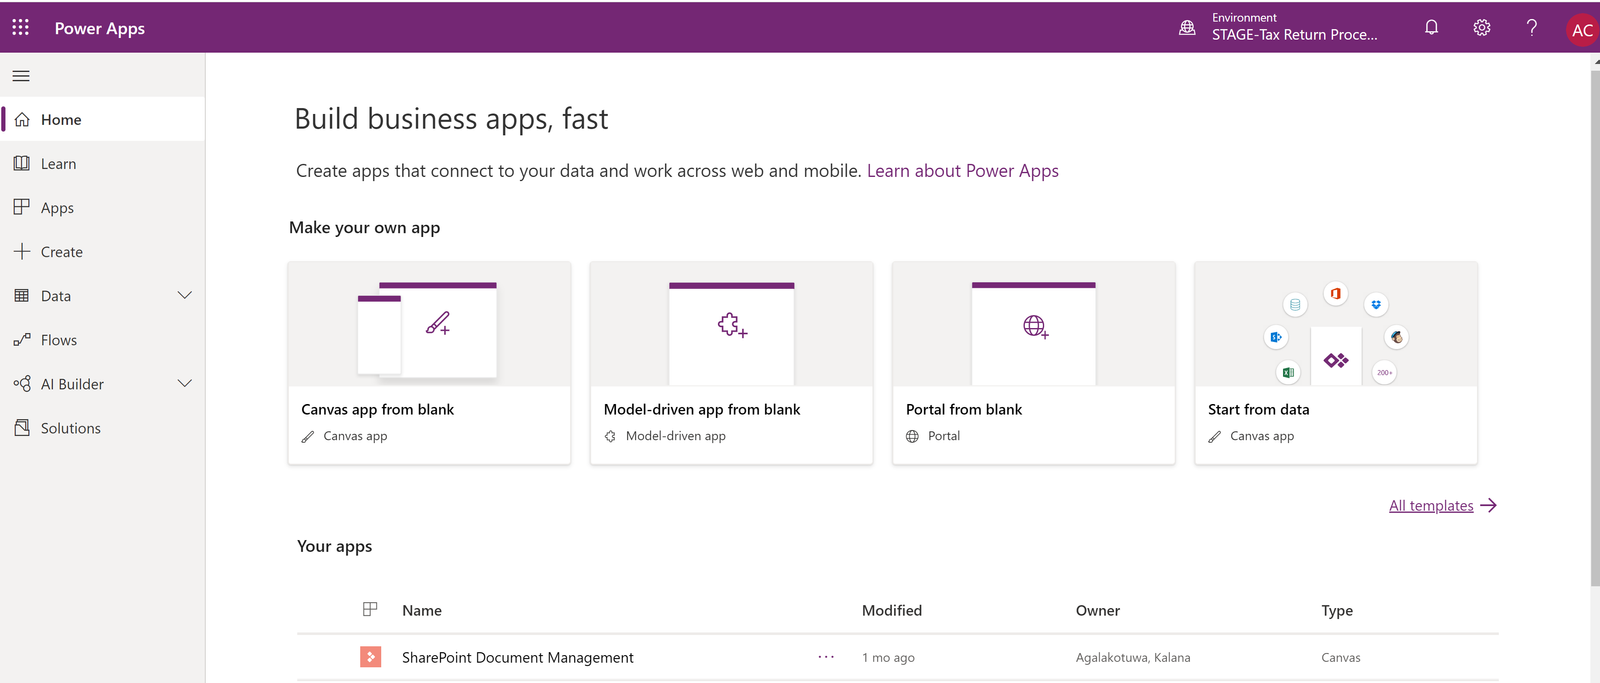Viewport: 1600px width, 683px height.
Task: Click the Learn about Power Apps link
Action: [x=962, y=171]
